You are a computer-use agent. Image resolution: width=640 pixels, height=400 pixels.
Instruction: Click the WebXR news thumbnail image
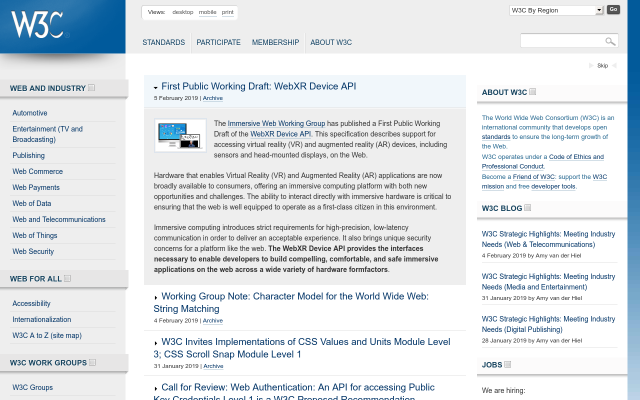(180, 136)
